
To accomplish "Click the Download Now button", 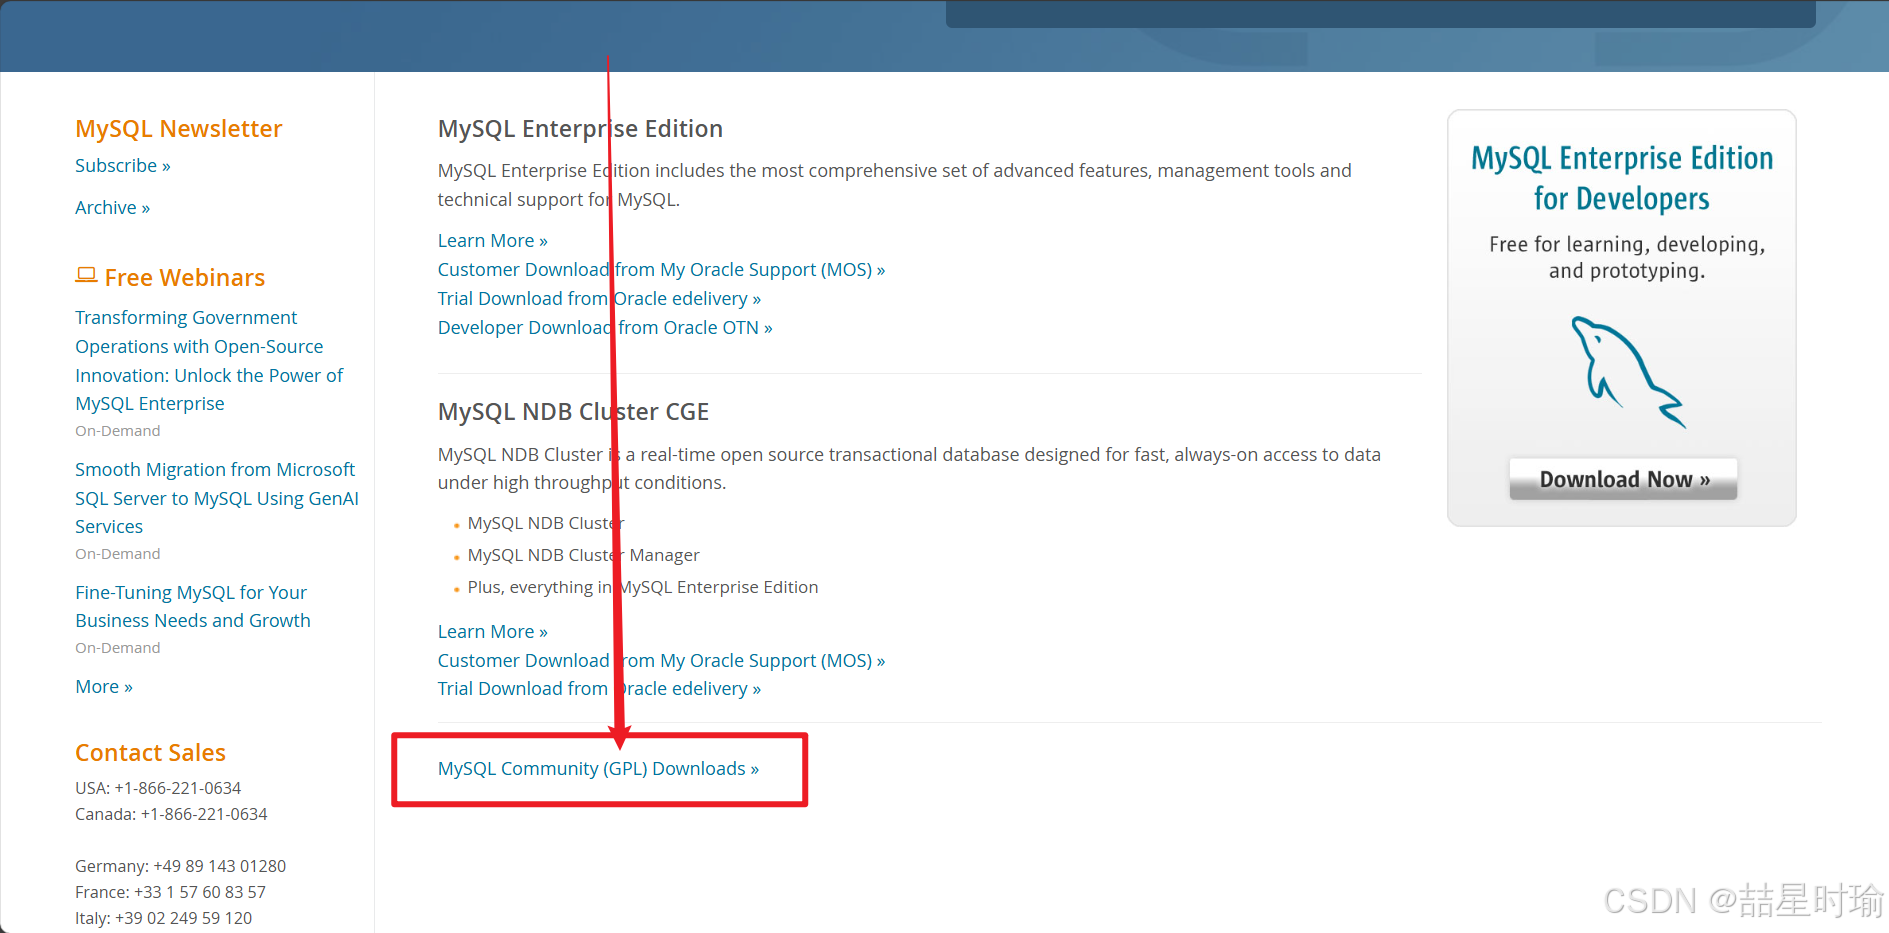I will pyautogui.click(x=1623, y=479).
